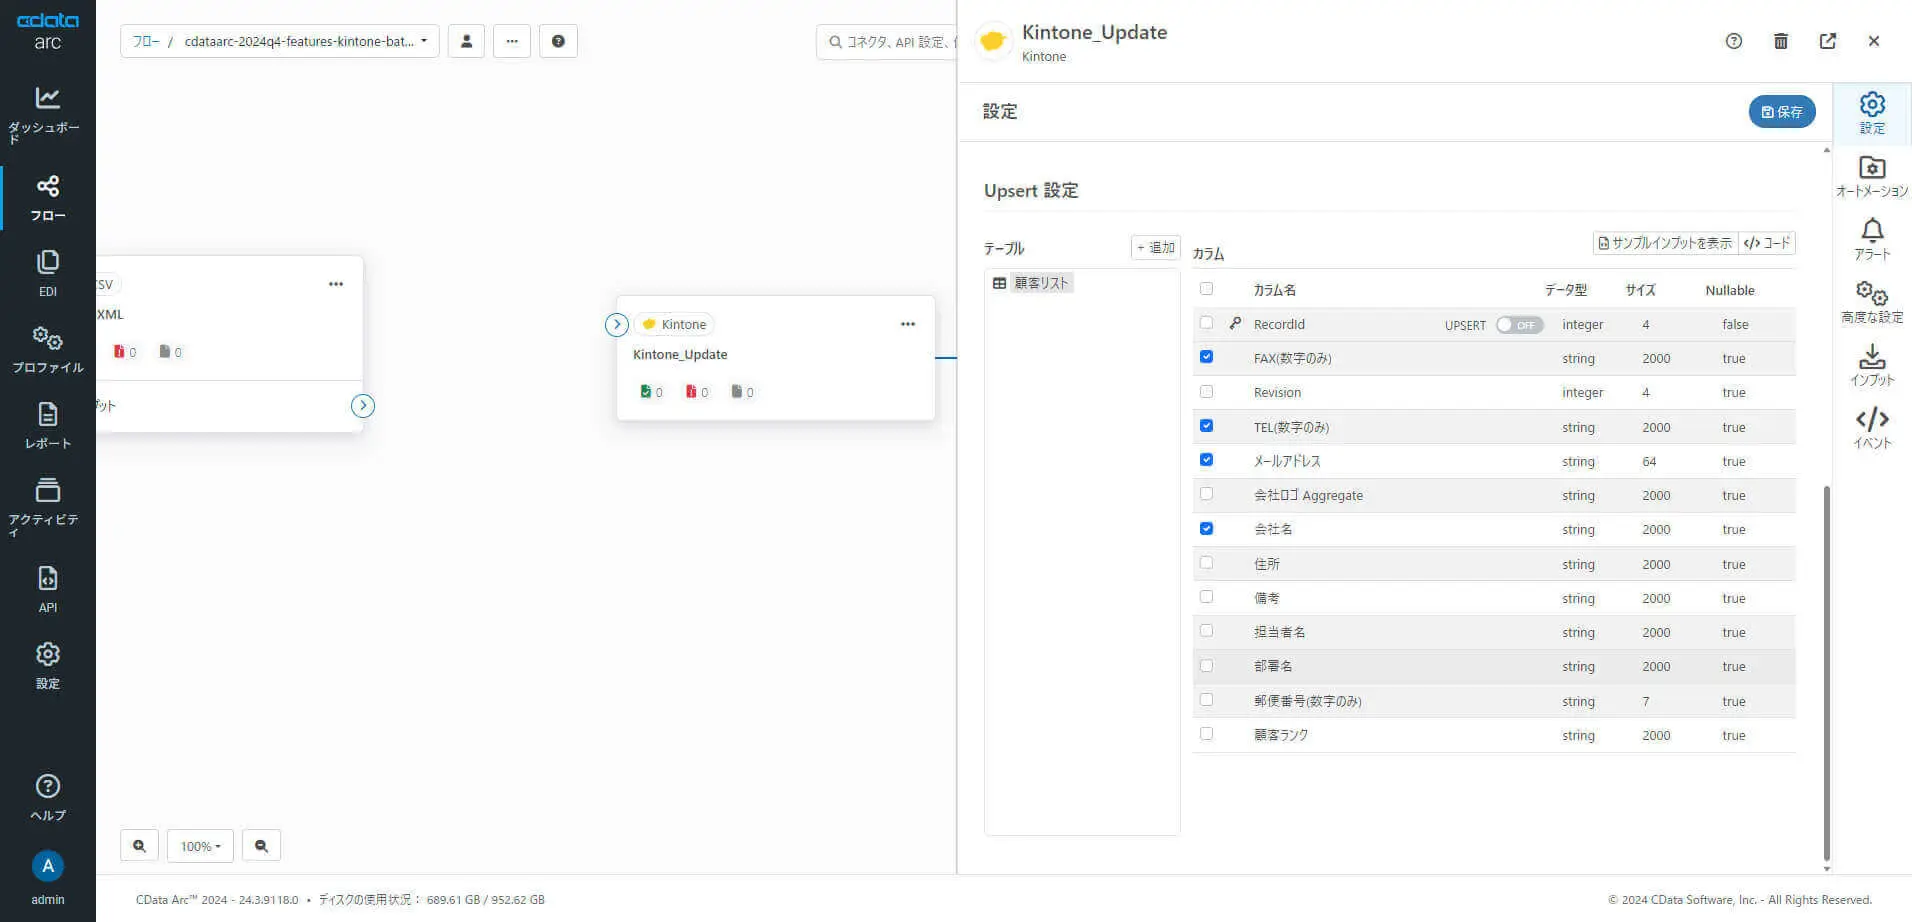Click the toolbar help question icon
Image resolution: width=1912 pixels, height=922 pixels.
(x=558, y=41)
